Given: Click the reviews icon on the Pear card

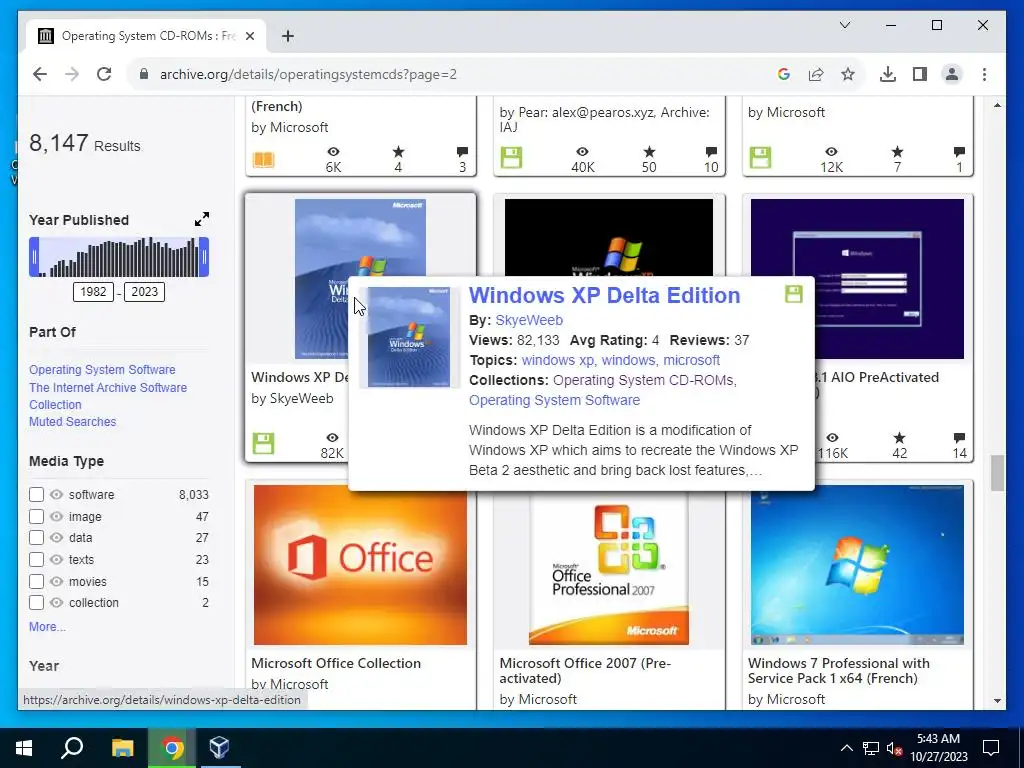Looking at the screenshot, I should (x=711, y=152).
